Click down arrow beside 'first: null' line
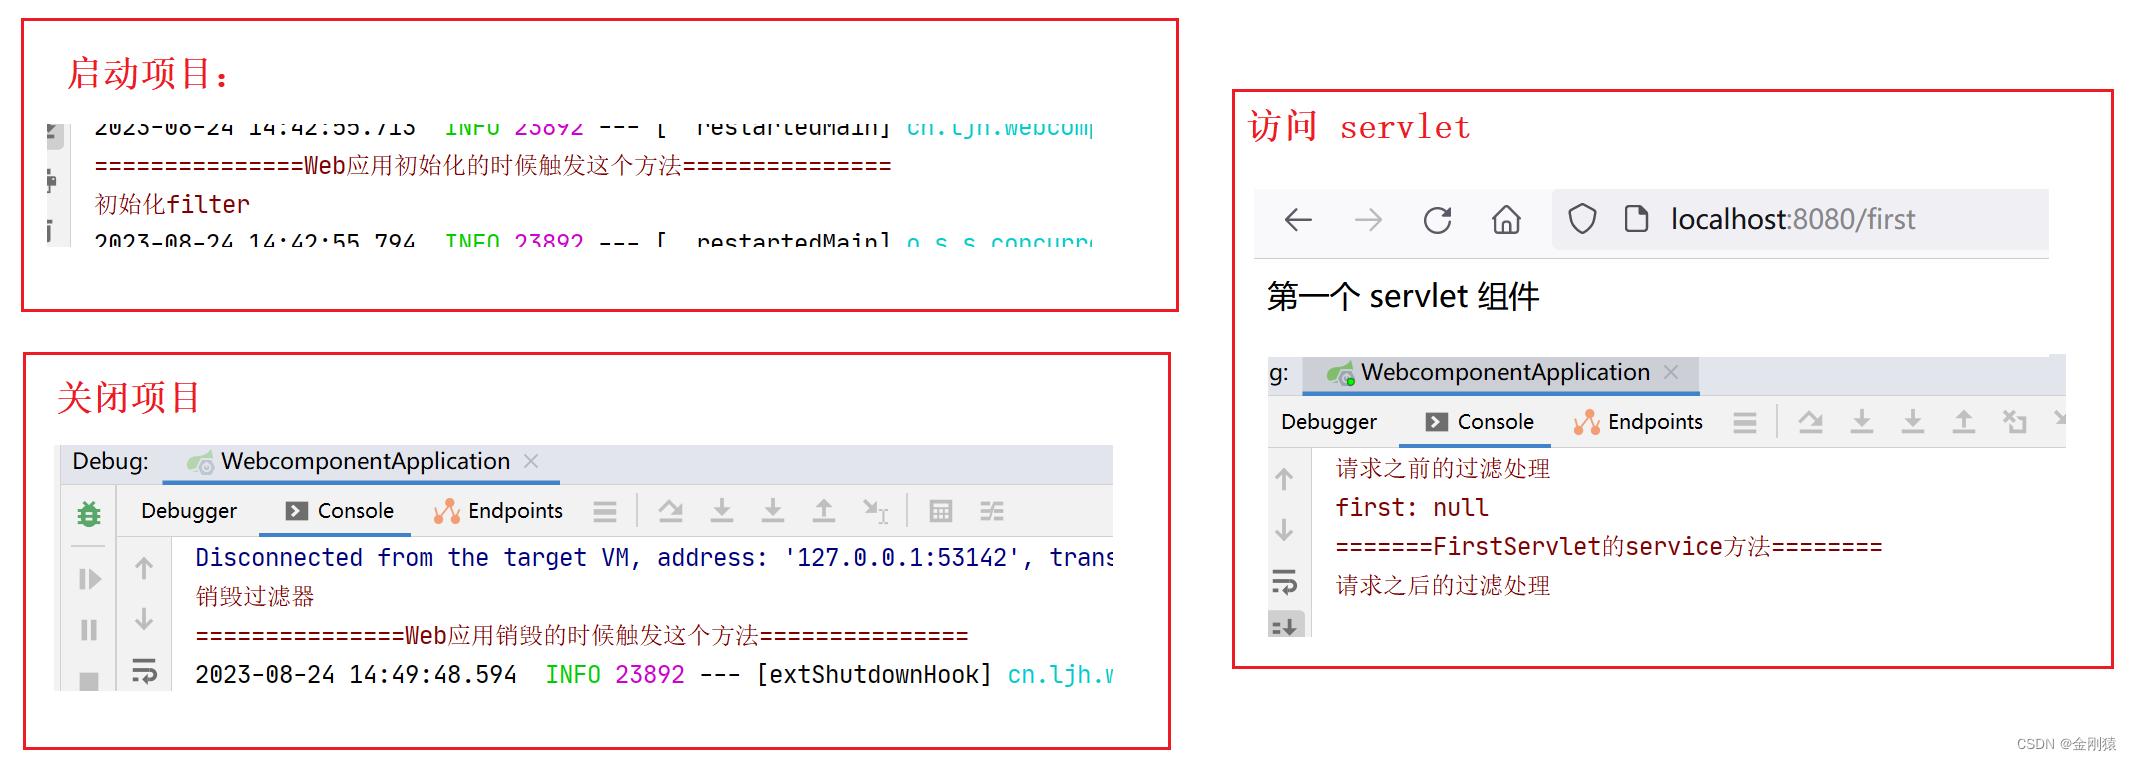The image size is (2132, 761). click(x=1284, y=530)
